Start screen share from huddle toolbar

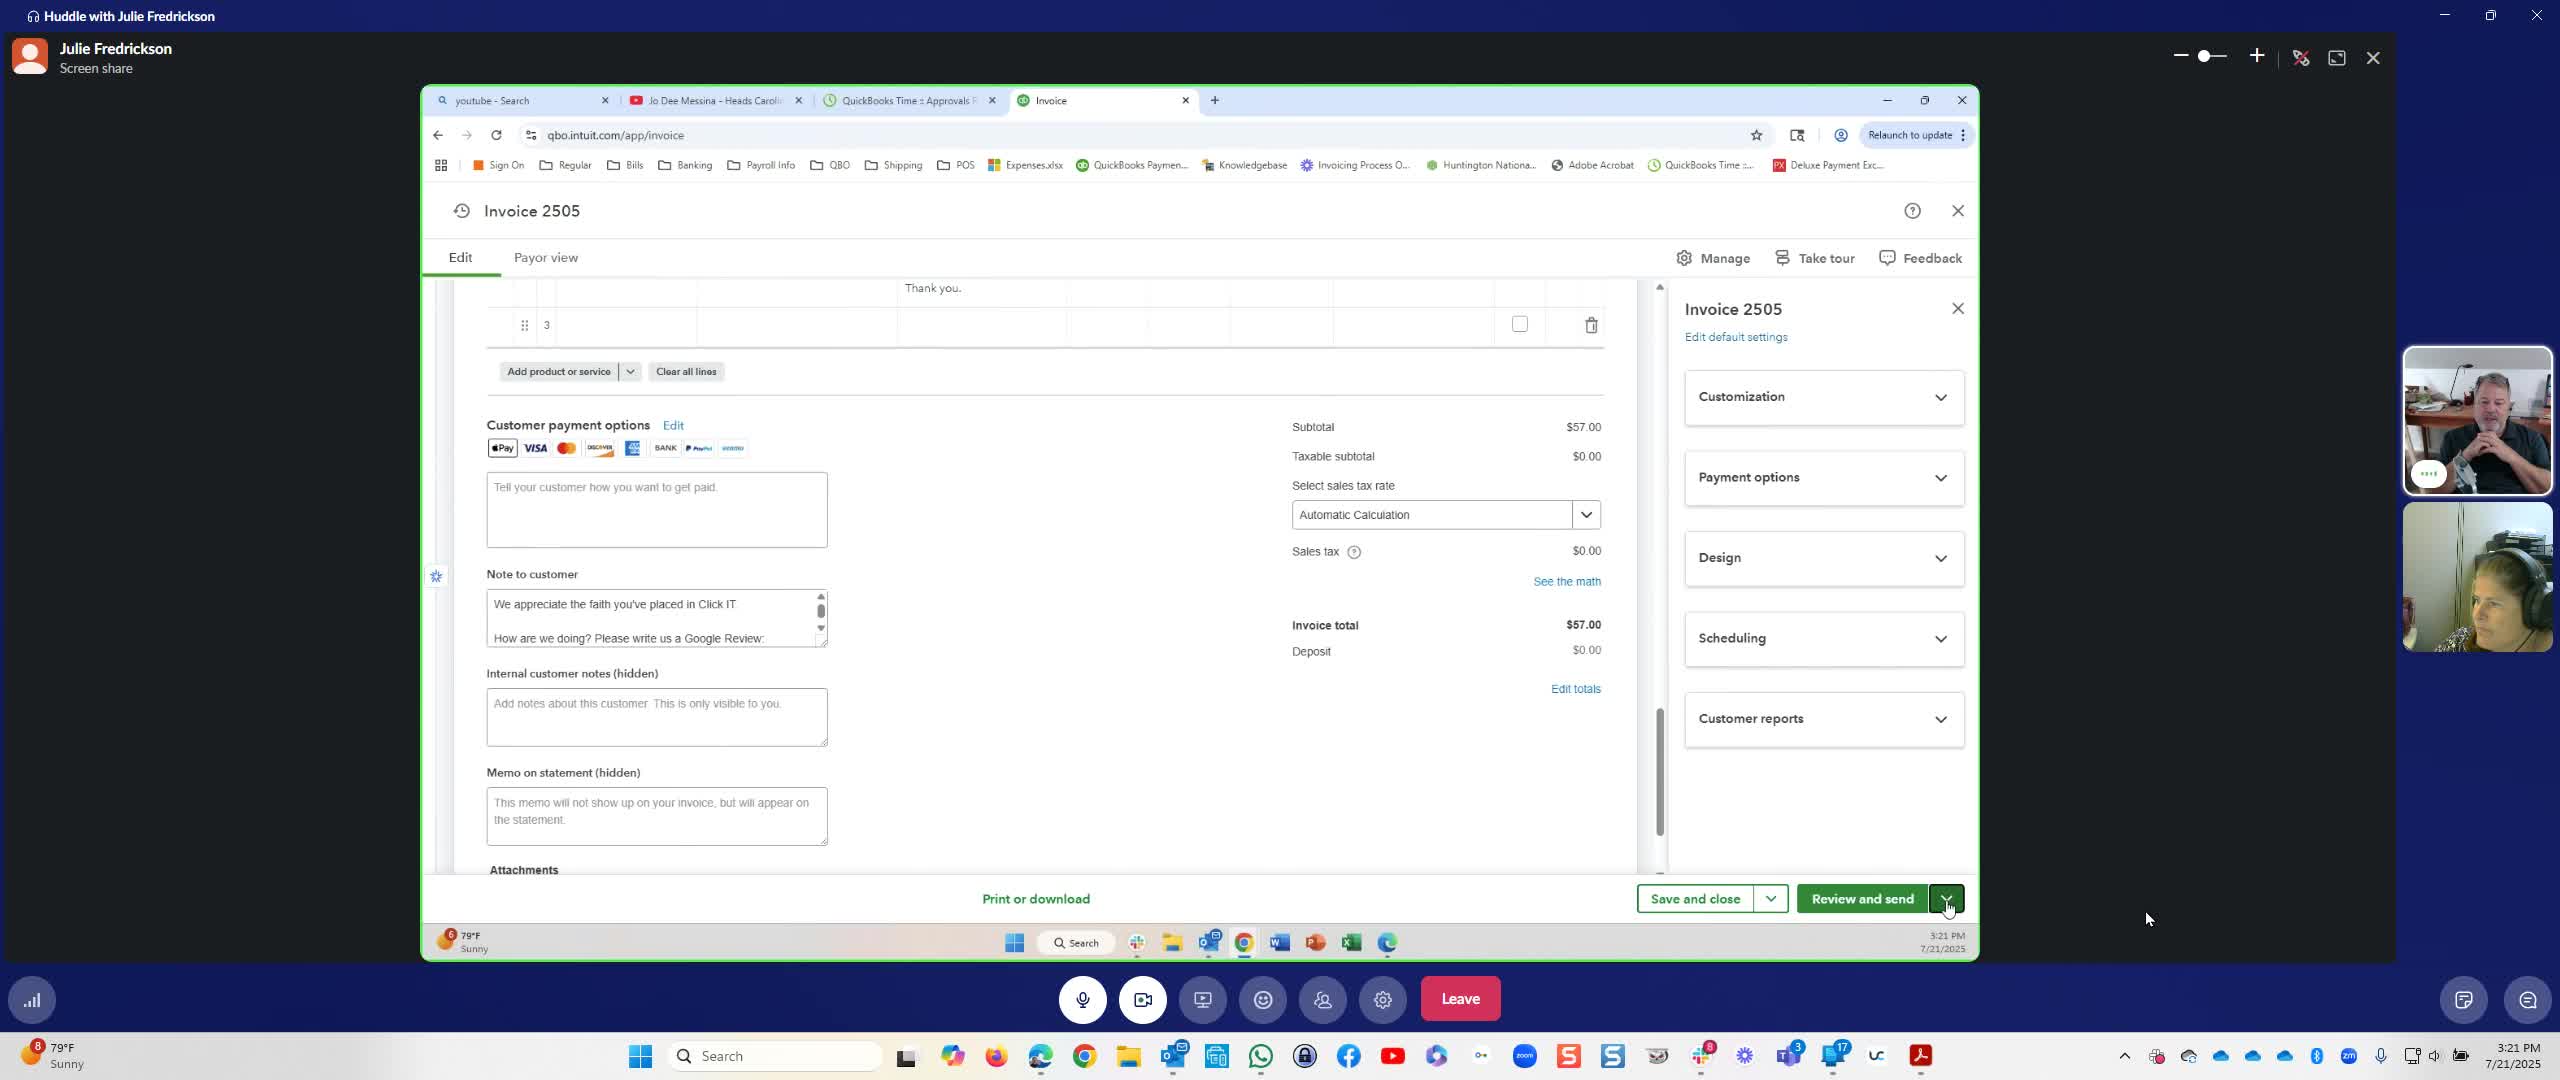coord(1202,999)
